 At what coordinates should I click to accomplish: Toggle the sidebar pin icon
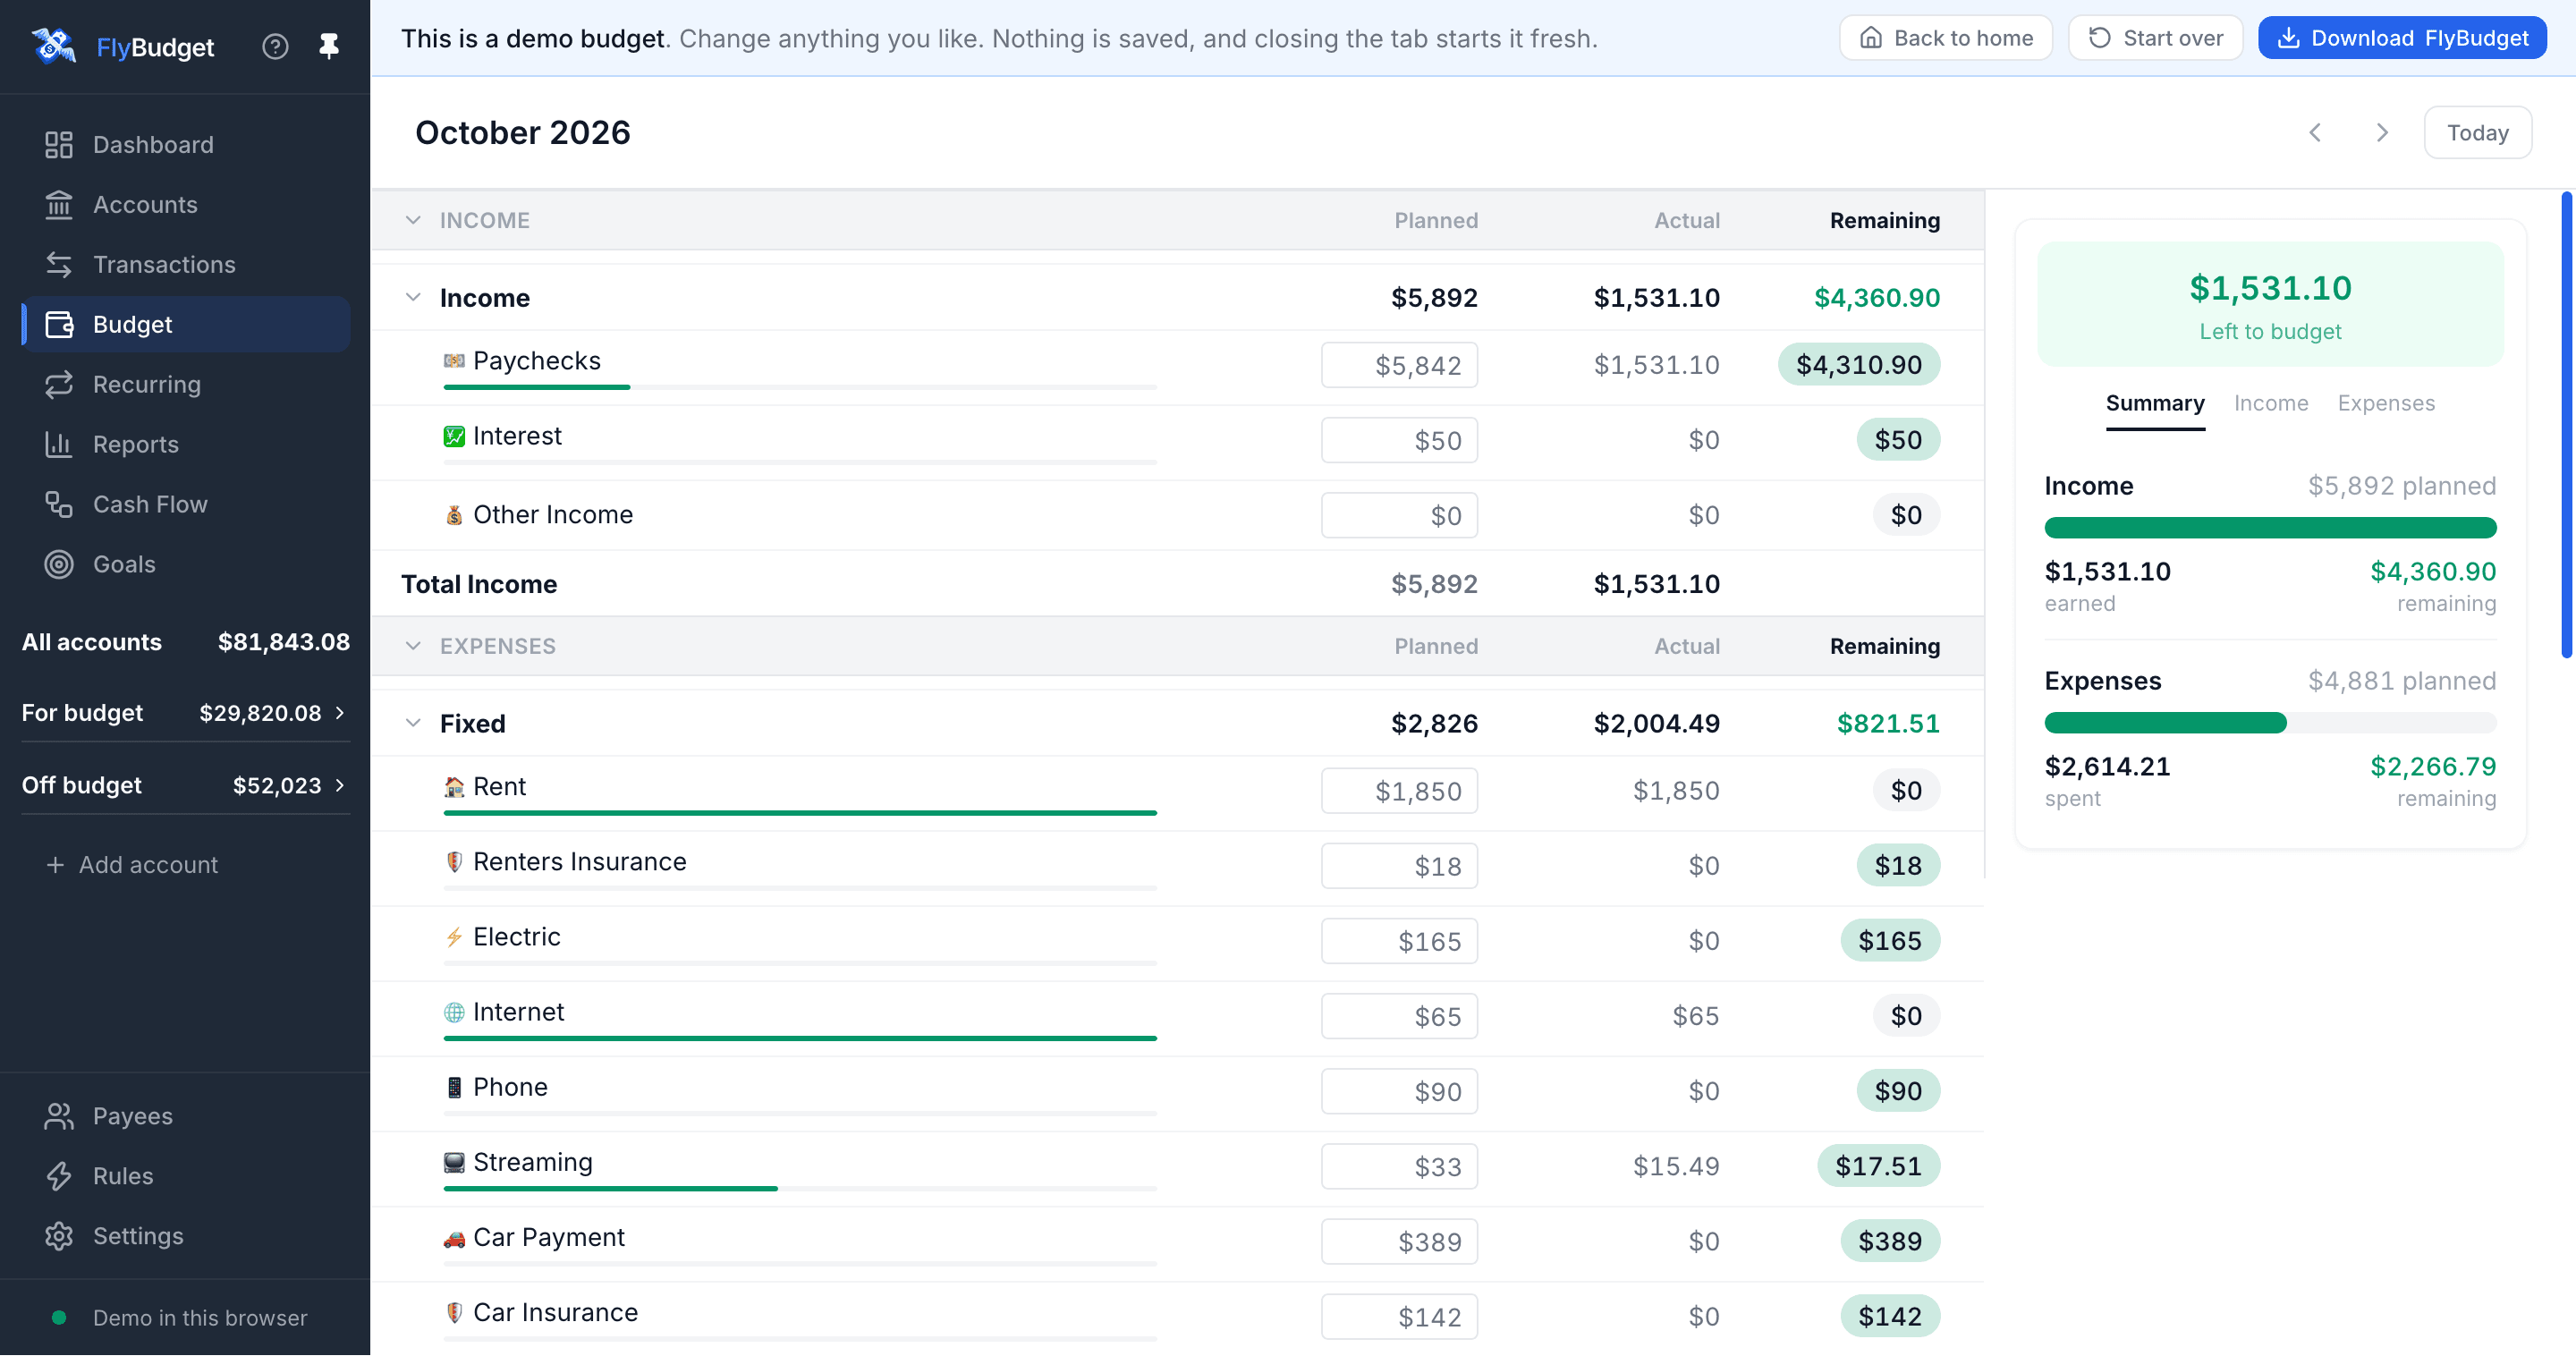[329, 46]
